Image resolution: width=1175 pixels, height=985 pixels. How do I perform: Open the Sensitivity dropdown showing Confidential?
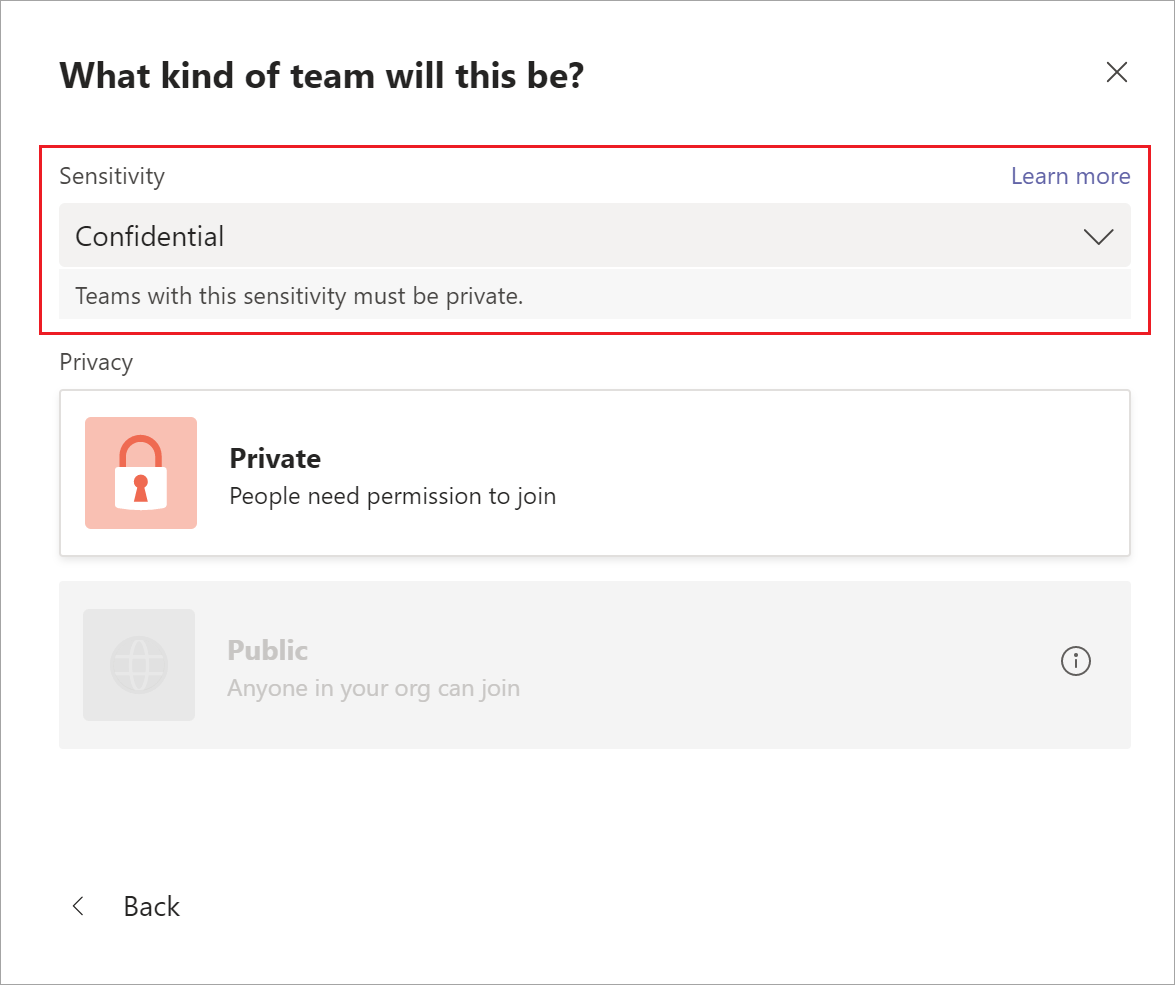(x=595, y=236)
